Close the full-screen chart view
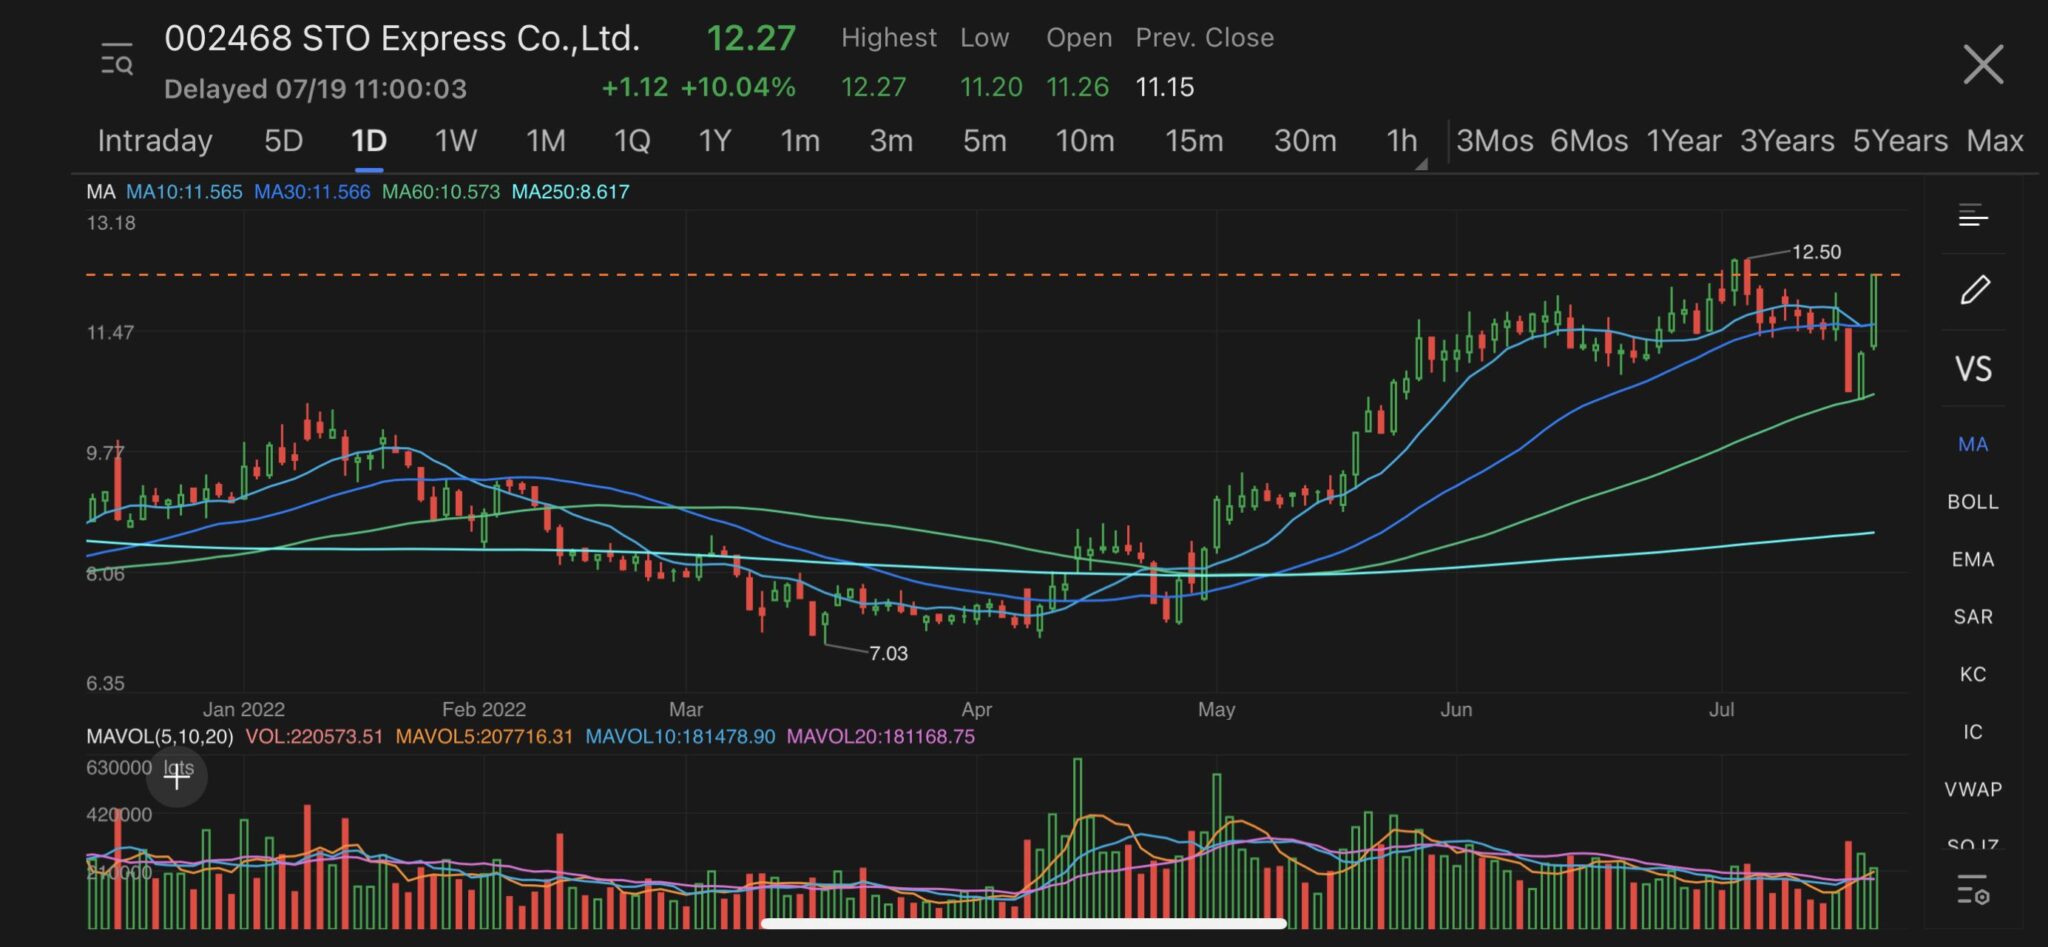 (1983, 64)
